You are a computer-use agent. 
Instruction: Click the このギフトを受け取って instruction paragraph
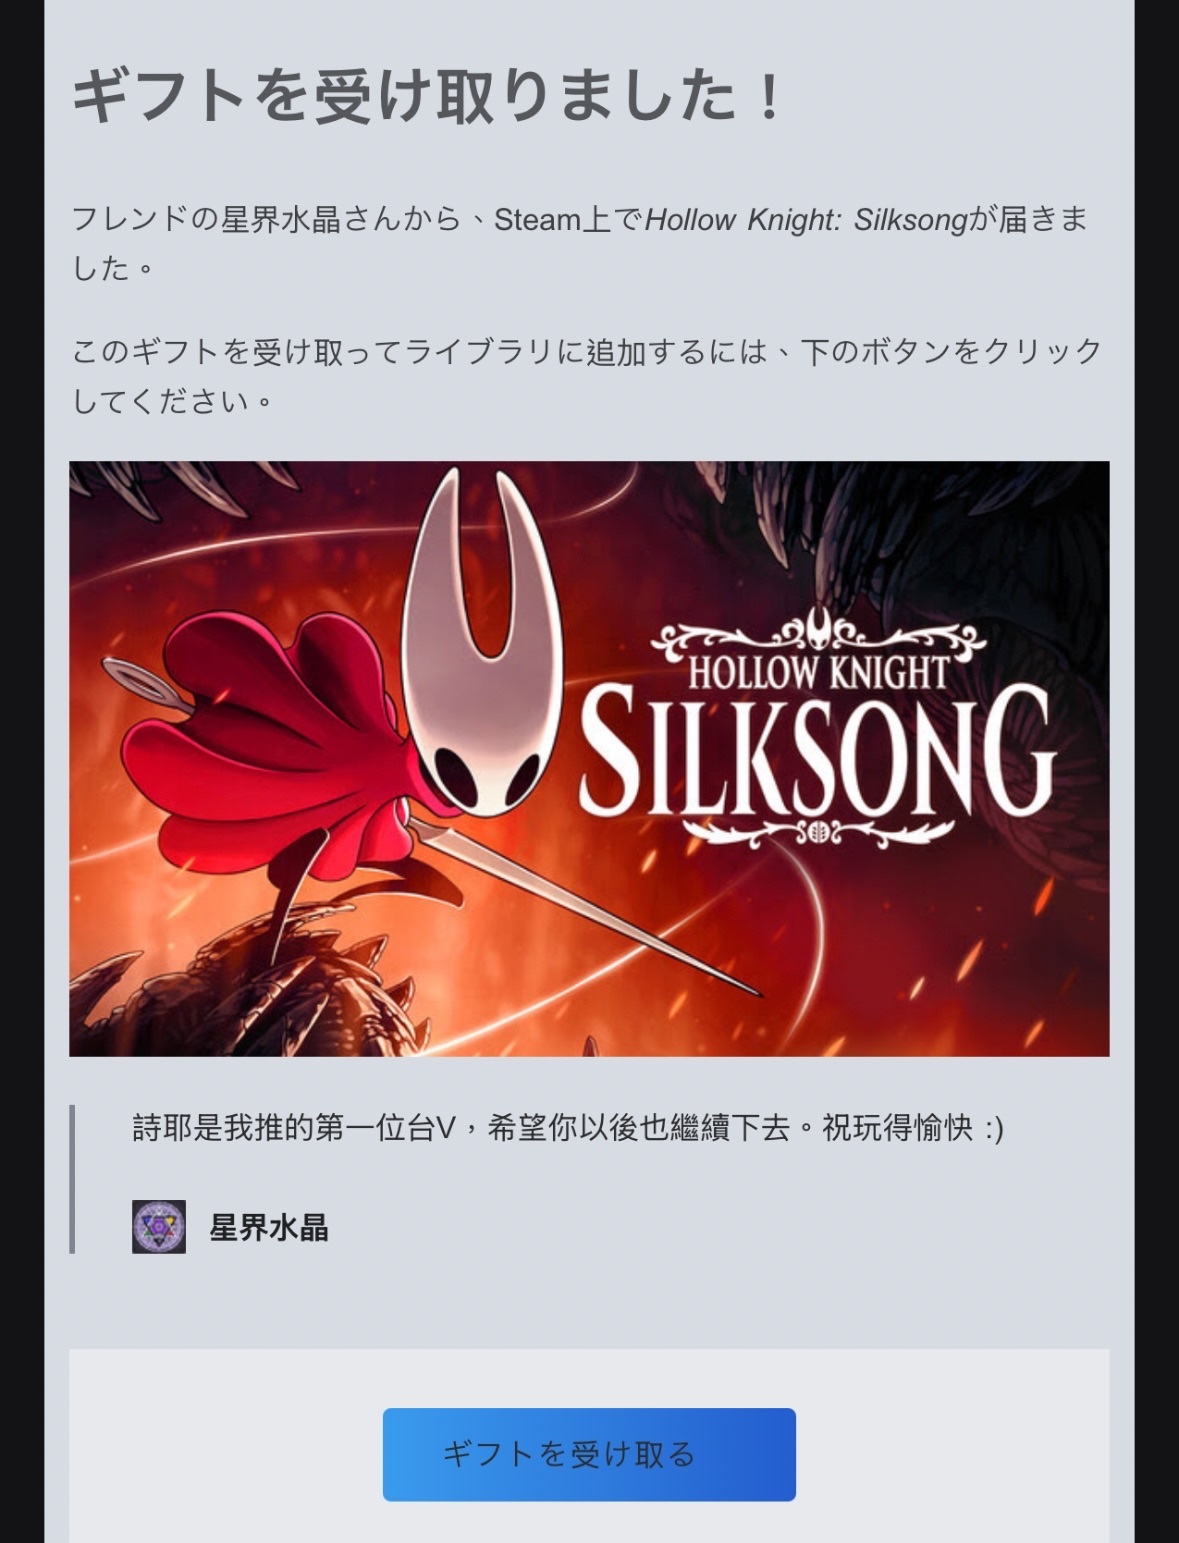pyautogui.click(x=587, y=376)
